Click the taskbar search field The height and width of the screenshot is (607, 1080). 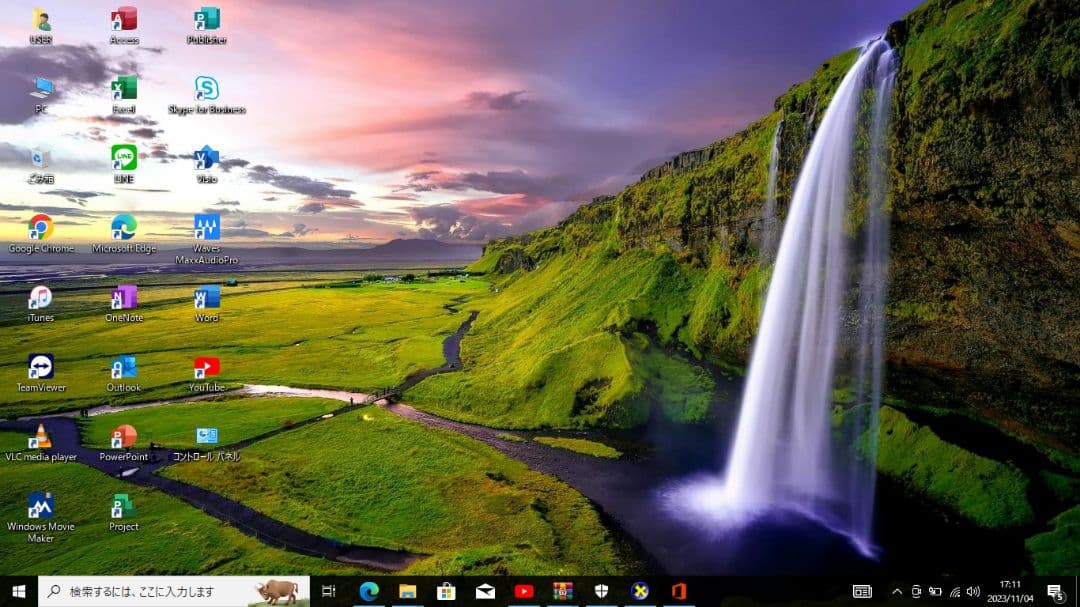tap(160, 591)
